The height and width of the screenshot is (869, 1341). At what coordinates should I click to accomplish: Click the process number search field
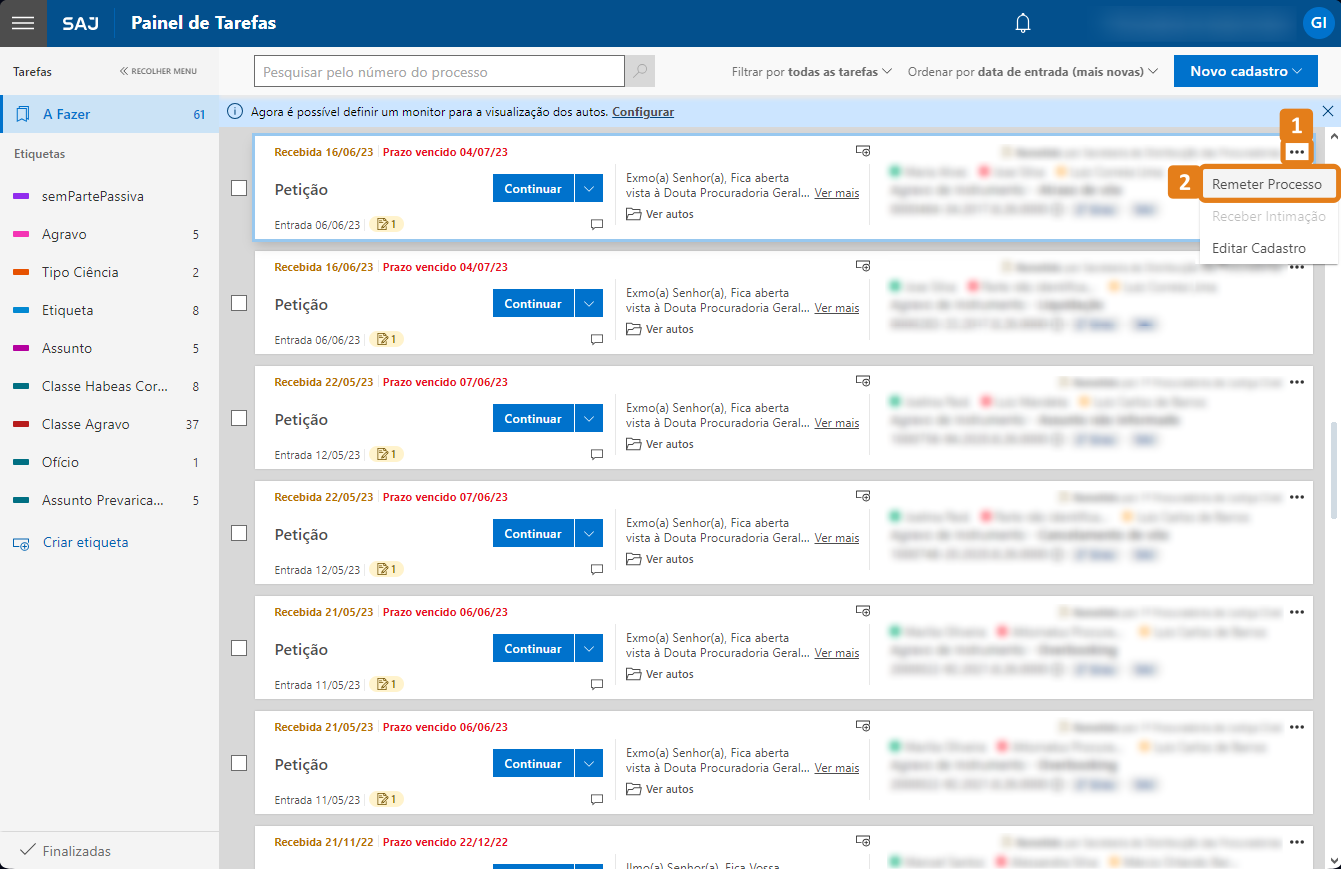[440, 72]
